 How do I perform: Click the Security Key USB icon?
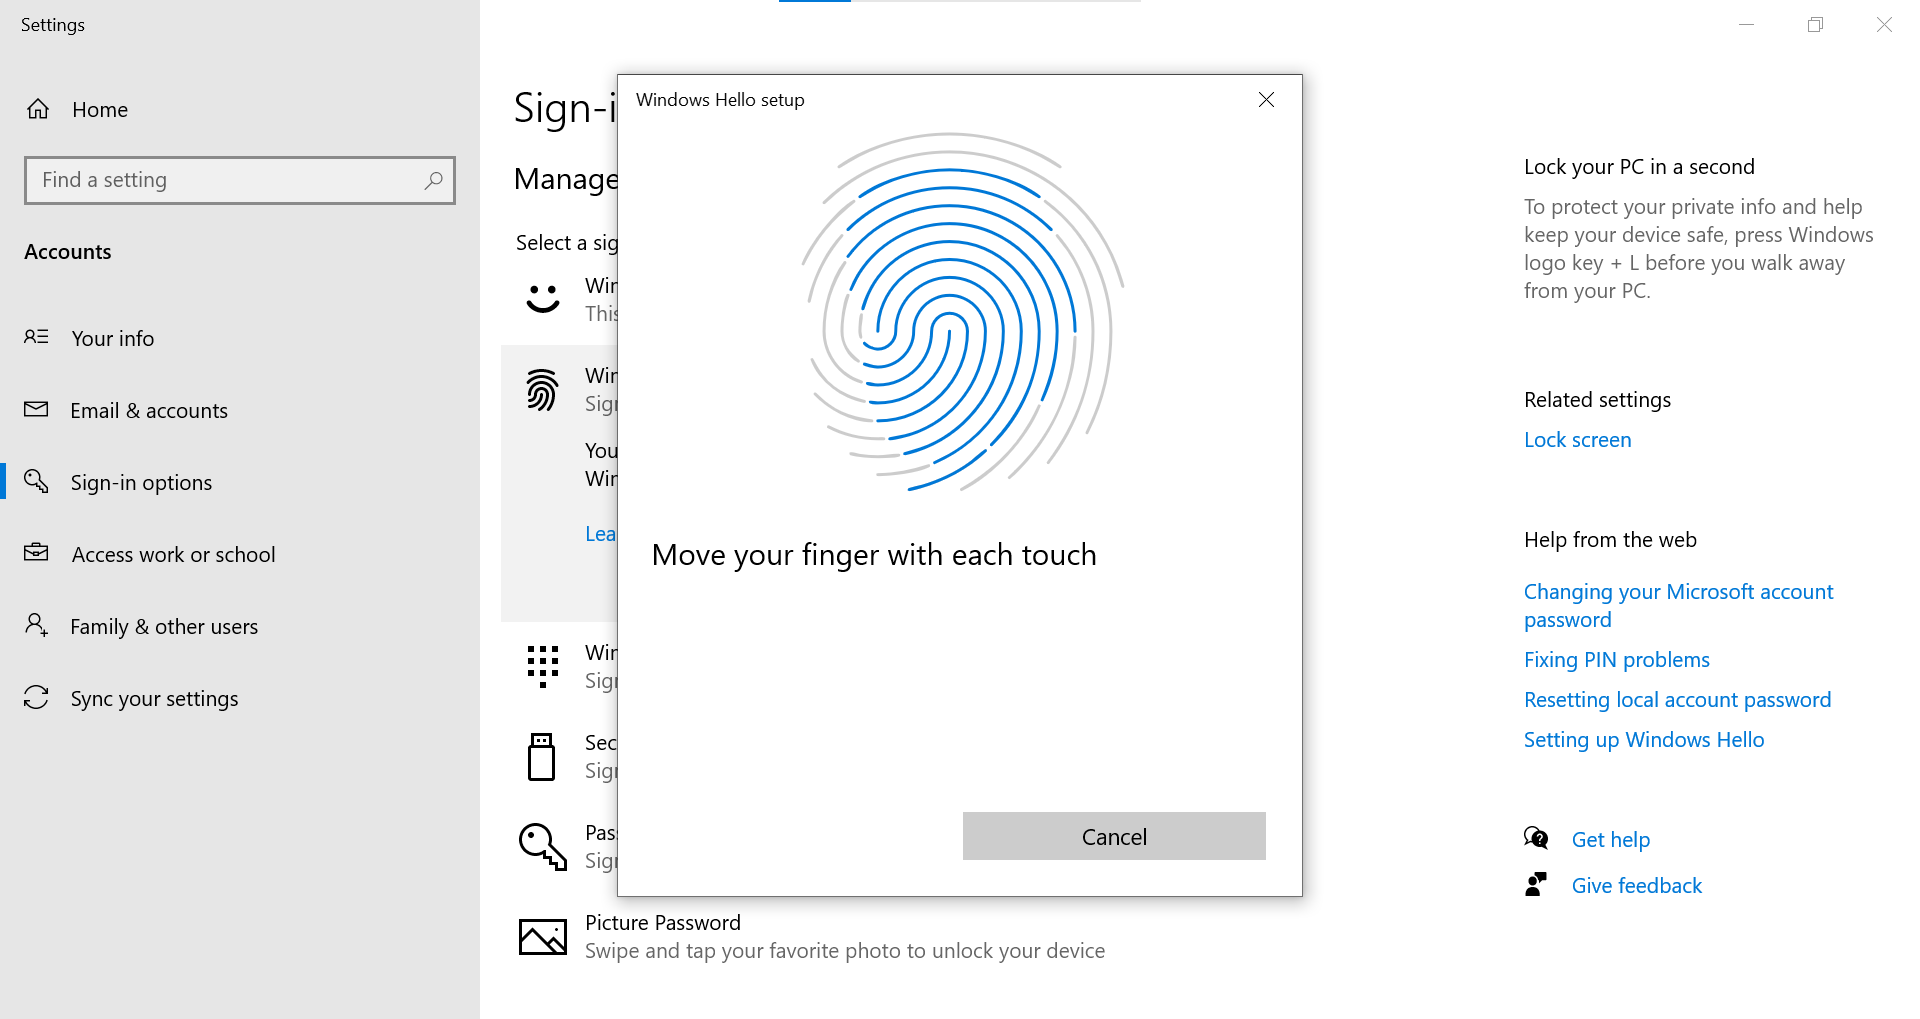pos(542,757)
